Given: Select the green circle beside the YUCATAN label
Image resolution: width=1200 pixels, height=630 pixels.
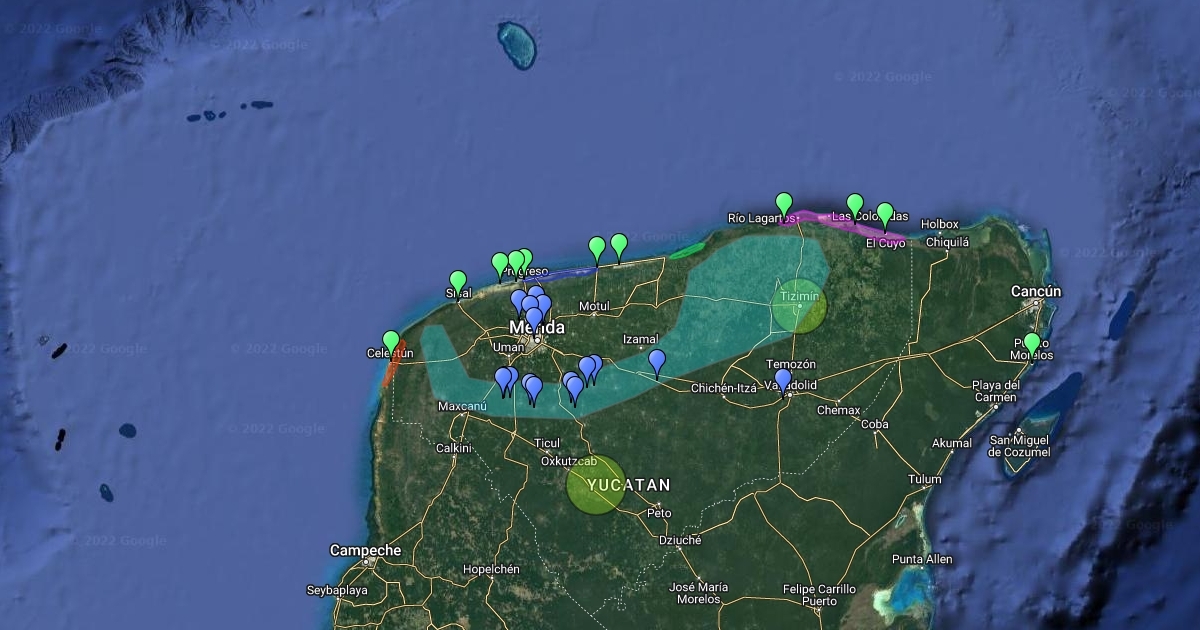Looking at the screenshot, I should pos(596,485).
